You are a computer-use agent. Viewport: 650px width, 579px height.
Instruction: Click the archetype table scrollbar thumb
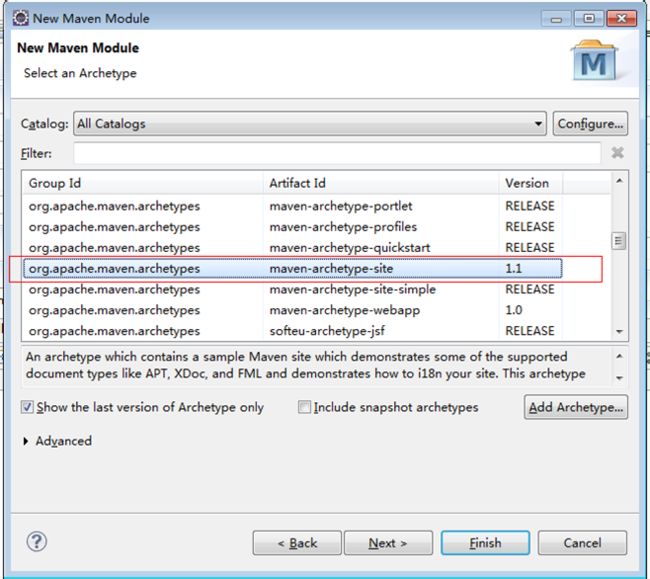tap(618, 240)
